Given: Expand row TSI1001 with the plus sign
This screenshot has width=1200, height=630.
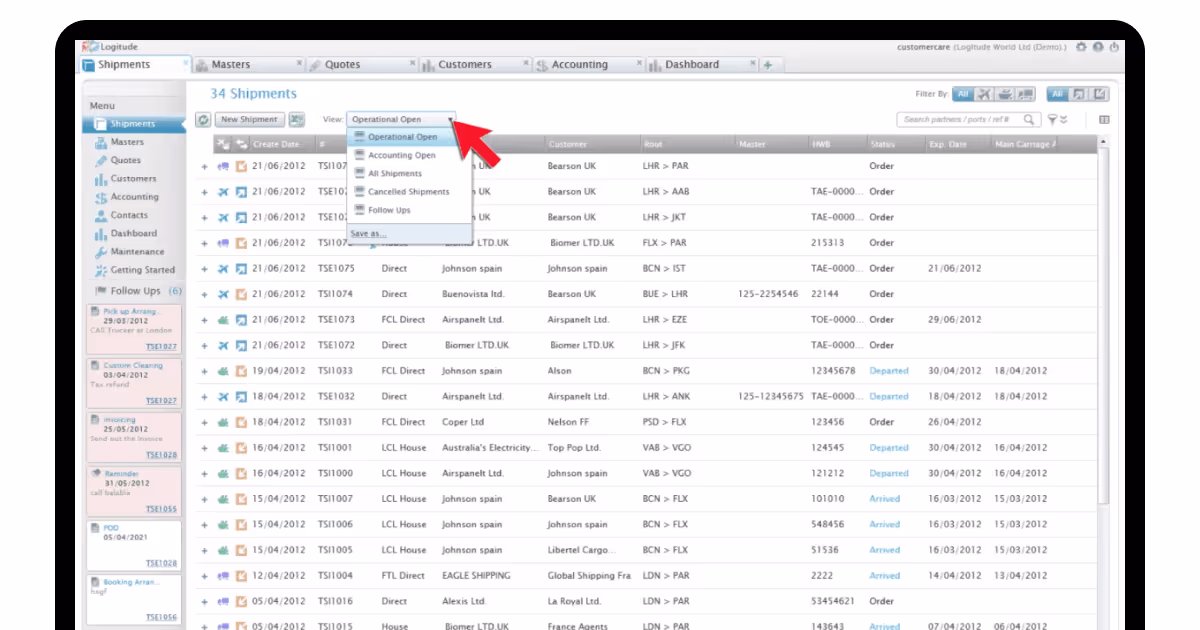Looking at the screenshot, I should pos(204,448).
